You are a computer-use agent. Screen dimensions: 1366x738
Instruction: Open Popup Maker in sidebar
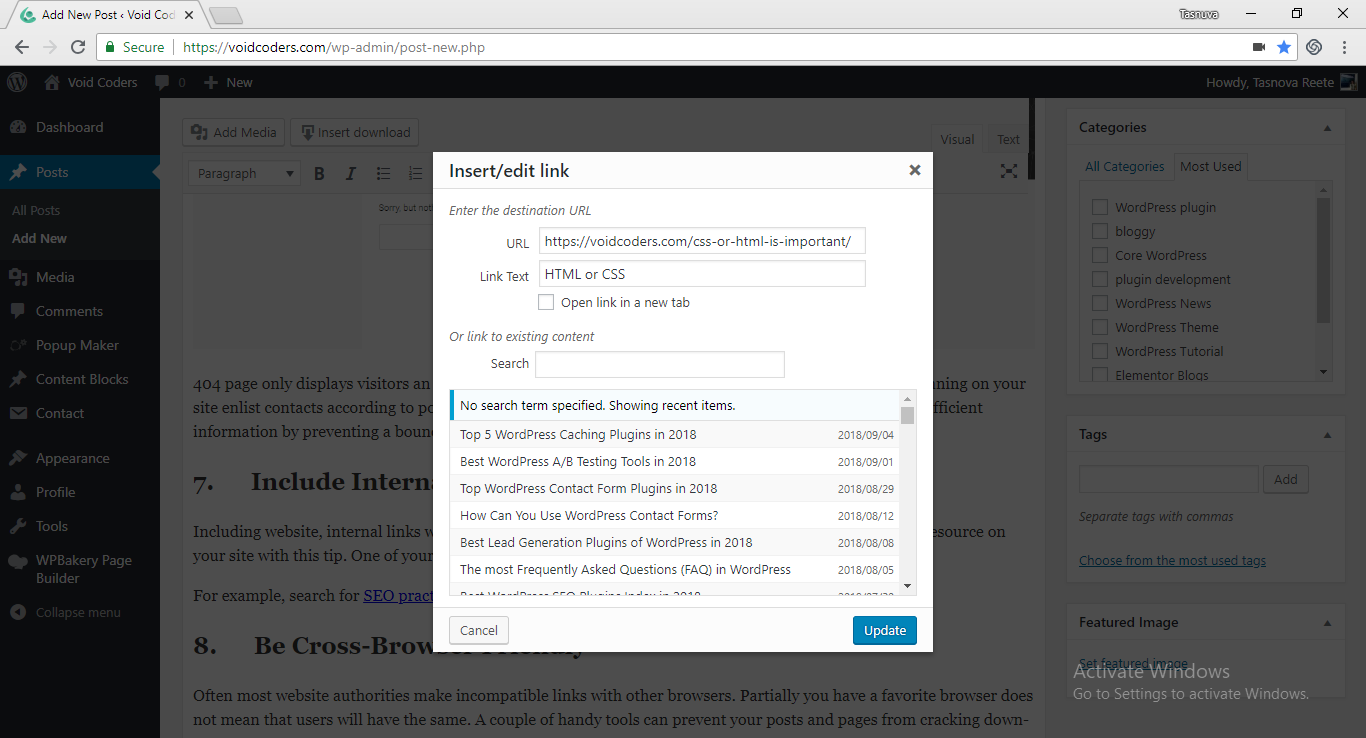click(80, 345)
